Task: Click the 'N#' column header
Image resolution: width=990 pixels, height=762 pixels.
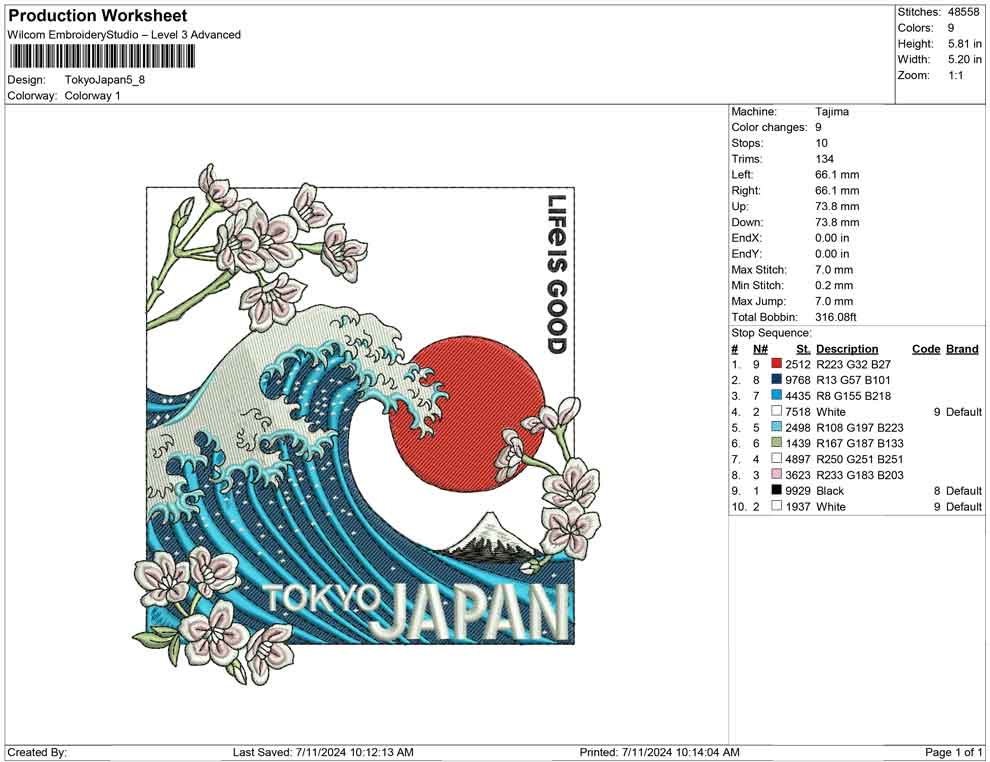Action: (x=760, y=349)
